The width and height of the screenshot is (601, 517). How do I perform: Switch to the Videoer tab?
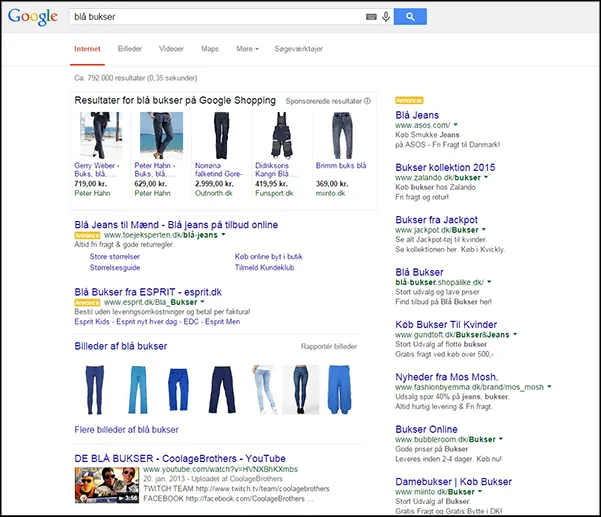171,49
